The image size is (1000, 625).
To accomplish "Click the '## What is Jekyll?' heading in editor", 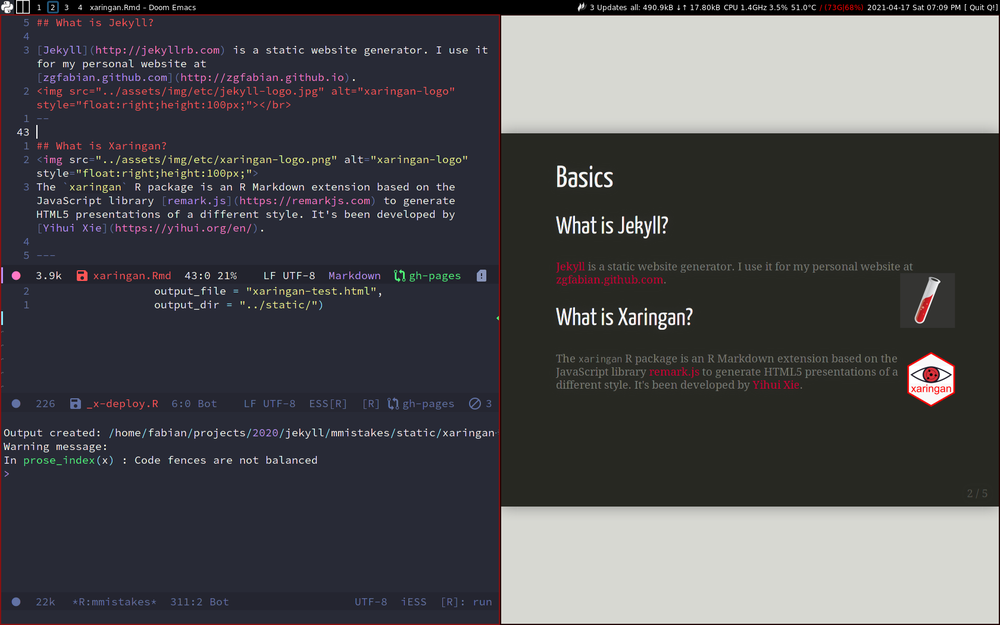I will (95, 22).
